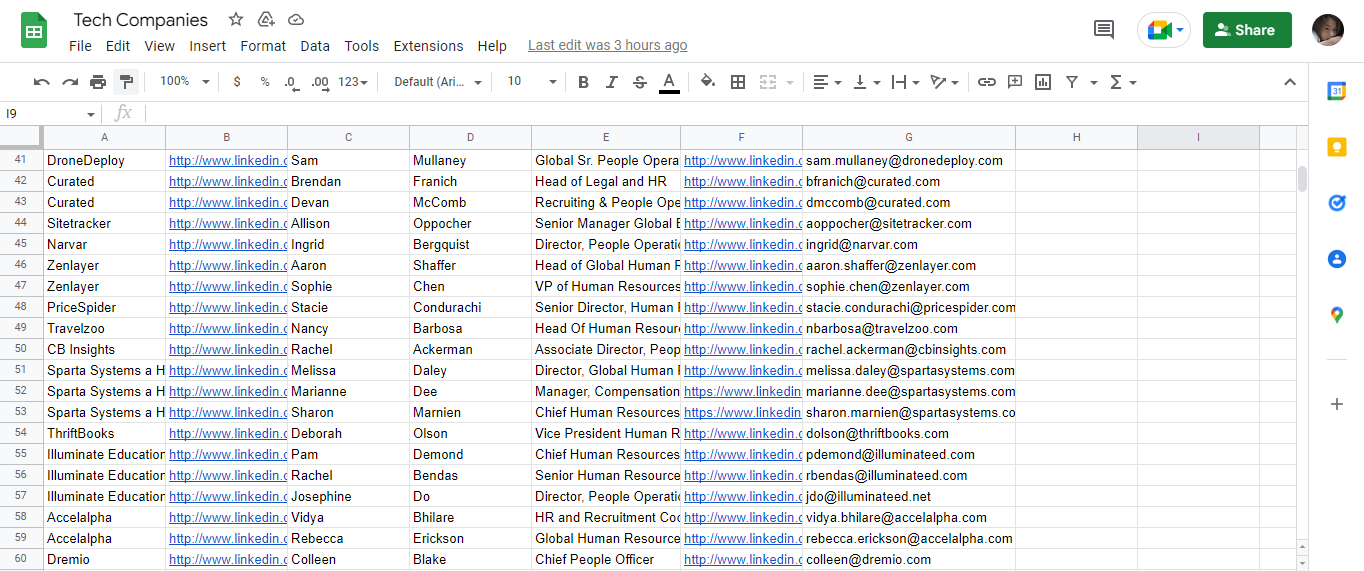This screenshot has width=1364, height=571.
Task: Select column G header
Action: tap(909, 137)
